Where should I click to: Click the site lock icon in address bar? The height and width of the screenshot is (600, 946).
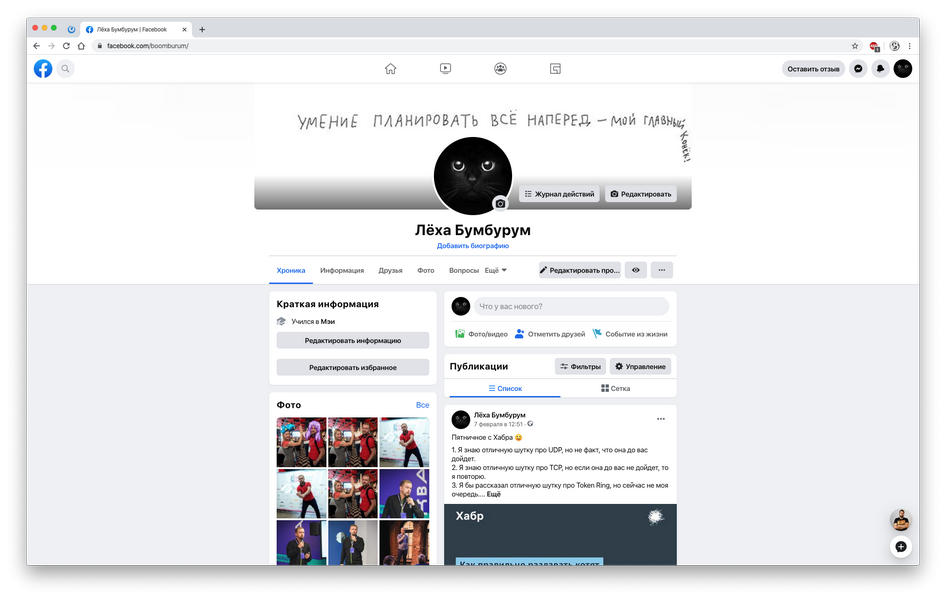pyautogui.click(x=100, y=46)
